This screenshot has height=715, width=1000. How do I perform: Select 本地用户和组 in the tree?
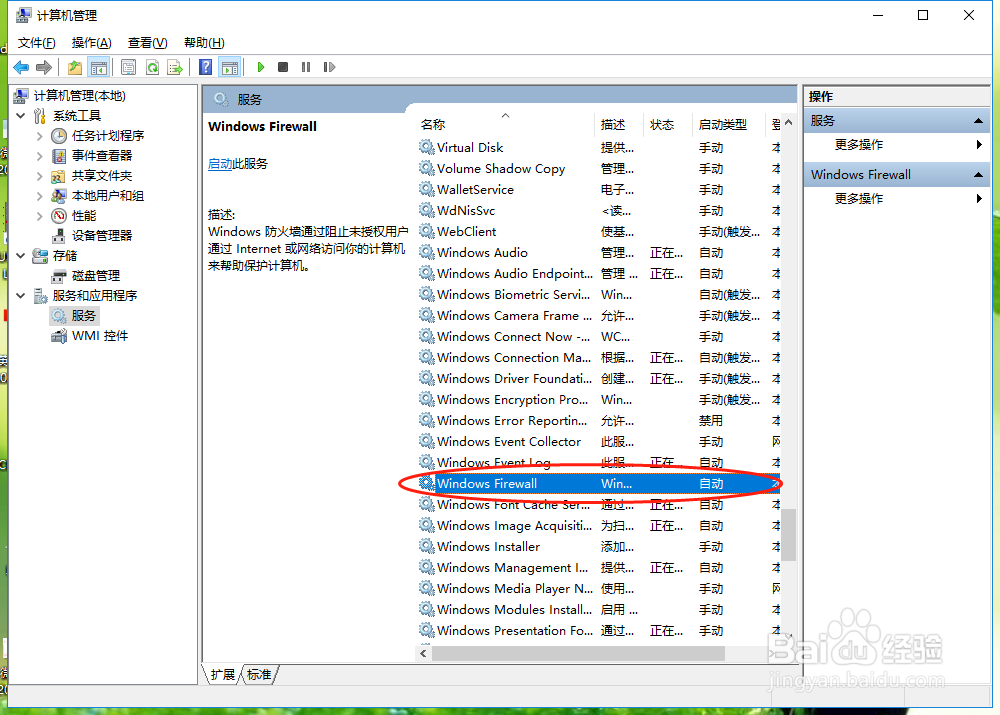[108, 196]
